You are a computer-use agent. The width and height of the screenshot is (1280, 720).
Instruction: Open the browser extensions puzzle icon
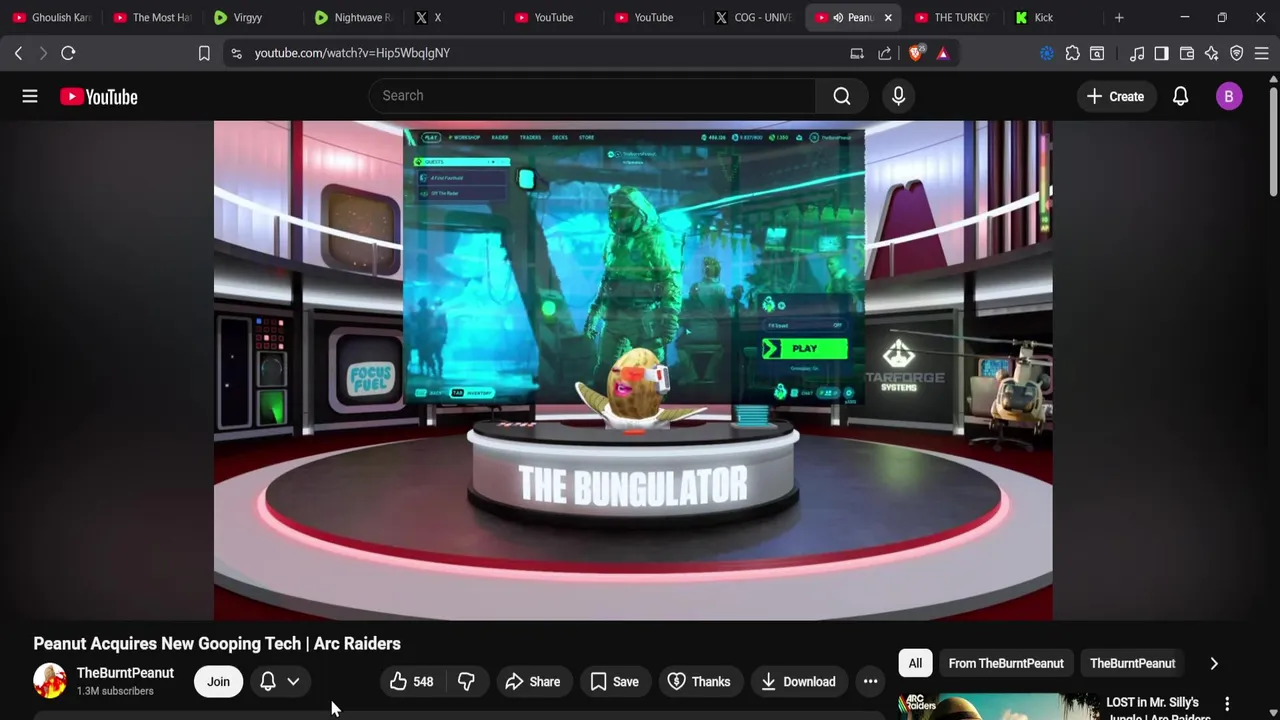coord(1072,53)
